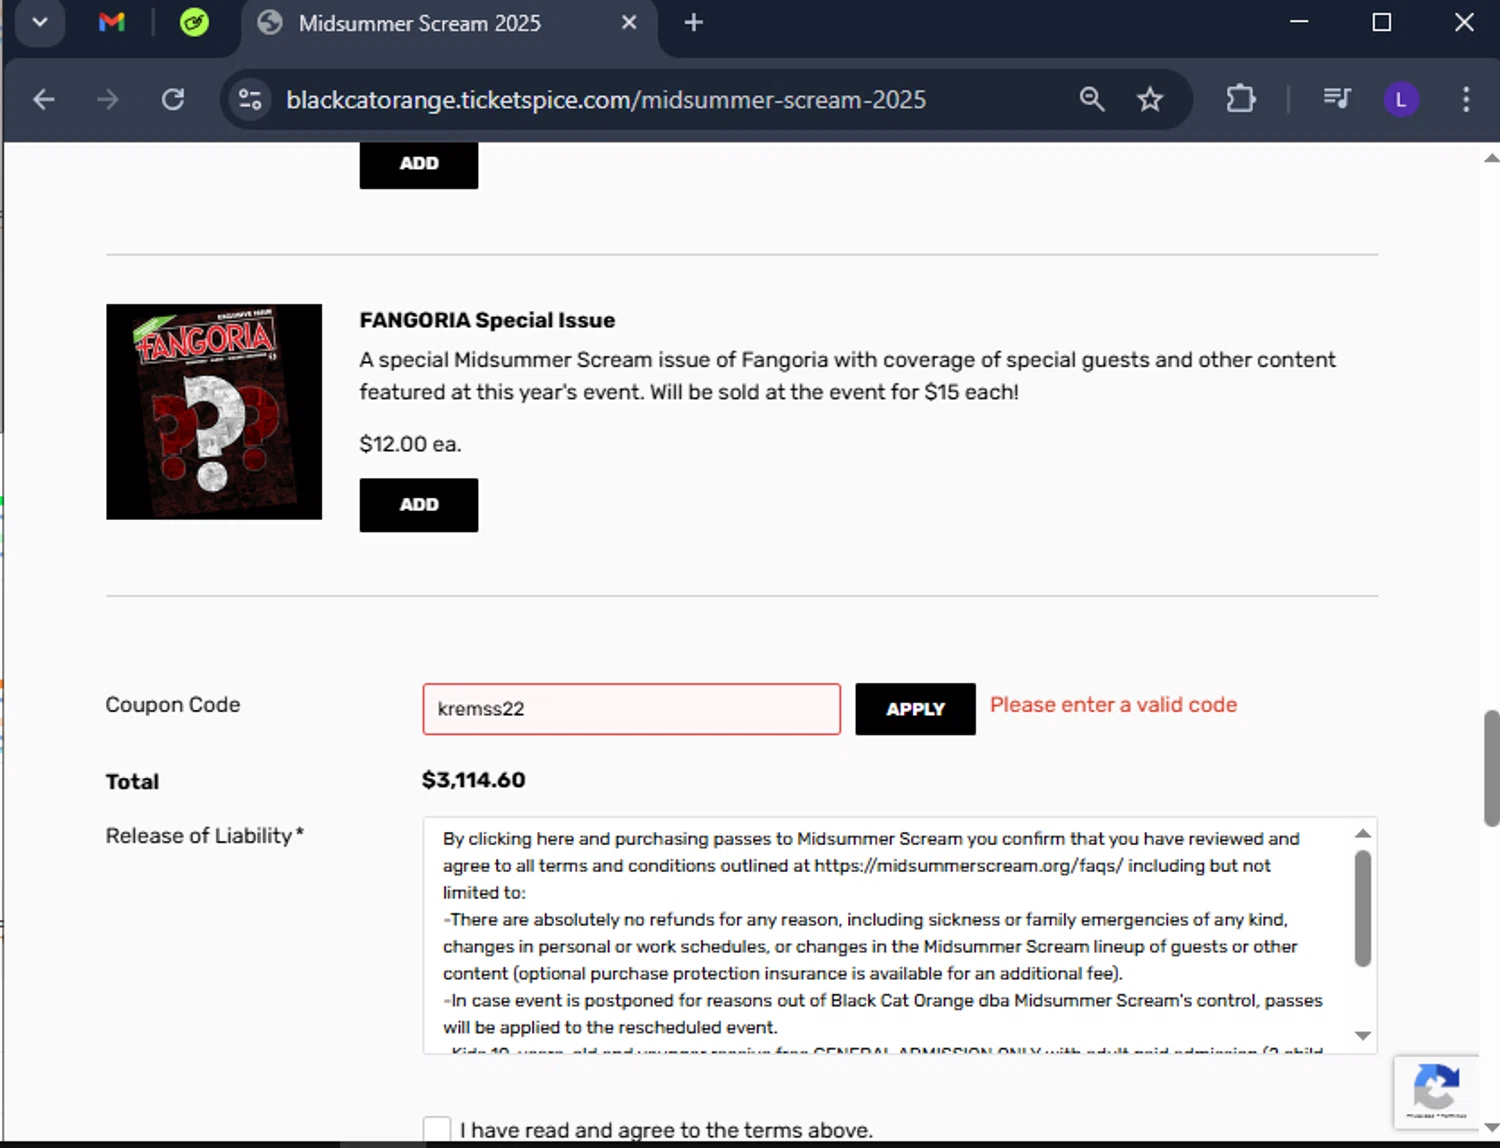Bookmark this page with star icon
This screenshot has height=1148, width=1500.
coord(1150,99)
